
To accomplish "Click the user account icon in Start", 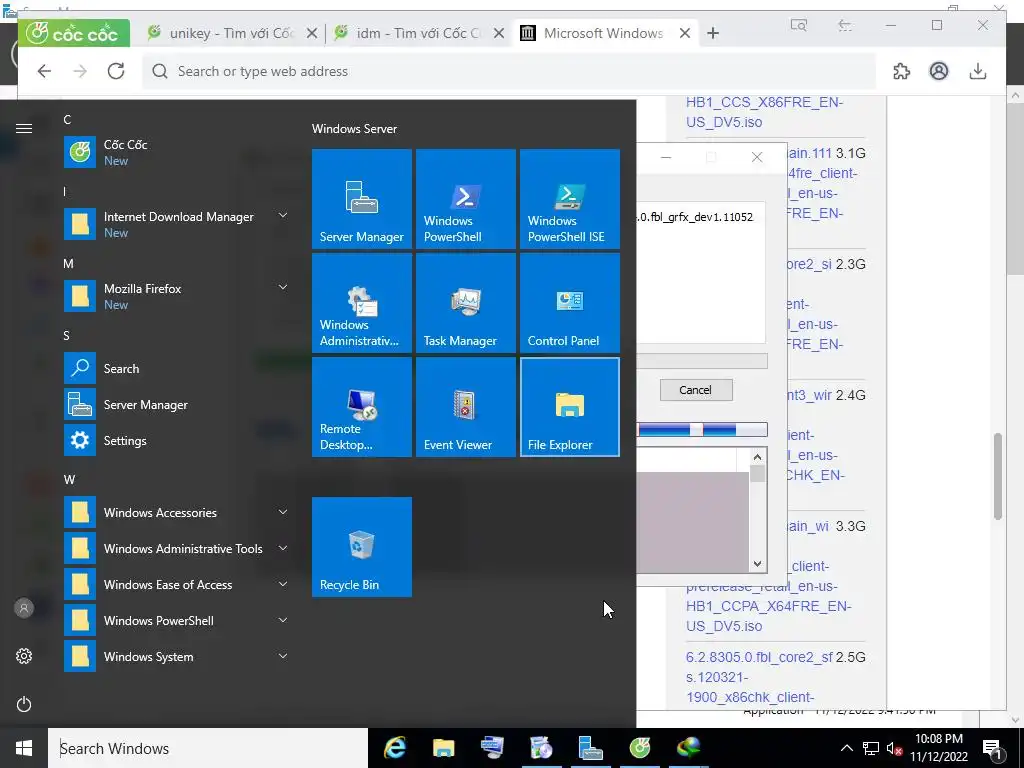I will pyautogui.click(x=24, y=608).
